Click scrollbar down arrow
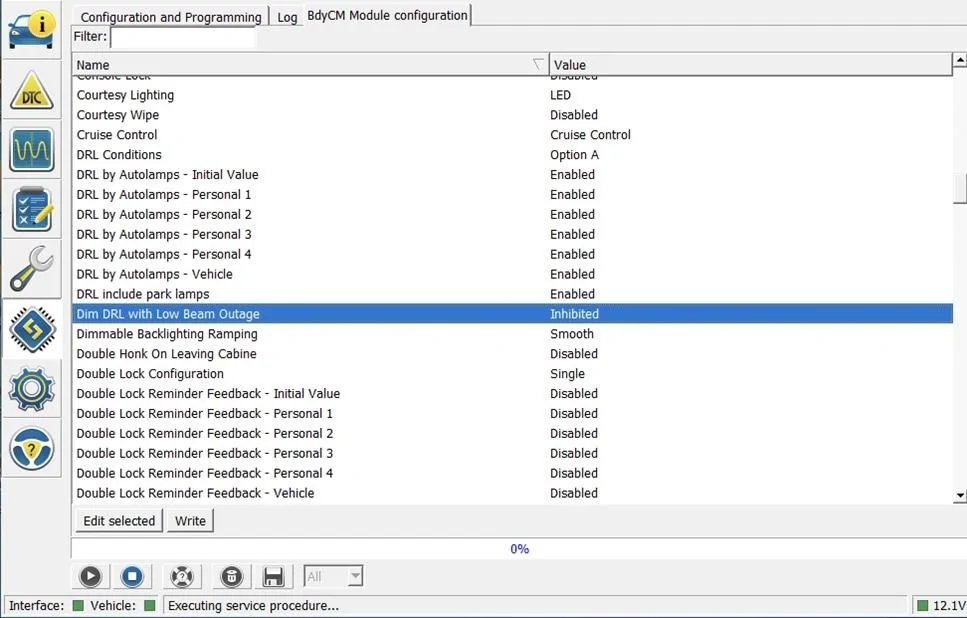The width and height of the screenshot is (967, 618). click(x=960, y=495)
